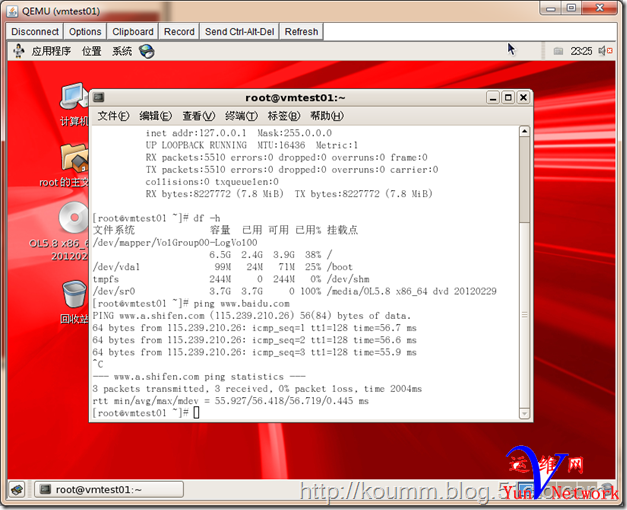The width and height of the screenshot is (627, 510).
Task: Click the terminal prompt cursor on last line
Action: point(196,412)
